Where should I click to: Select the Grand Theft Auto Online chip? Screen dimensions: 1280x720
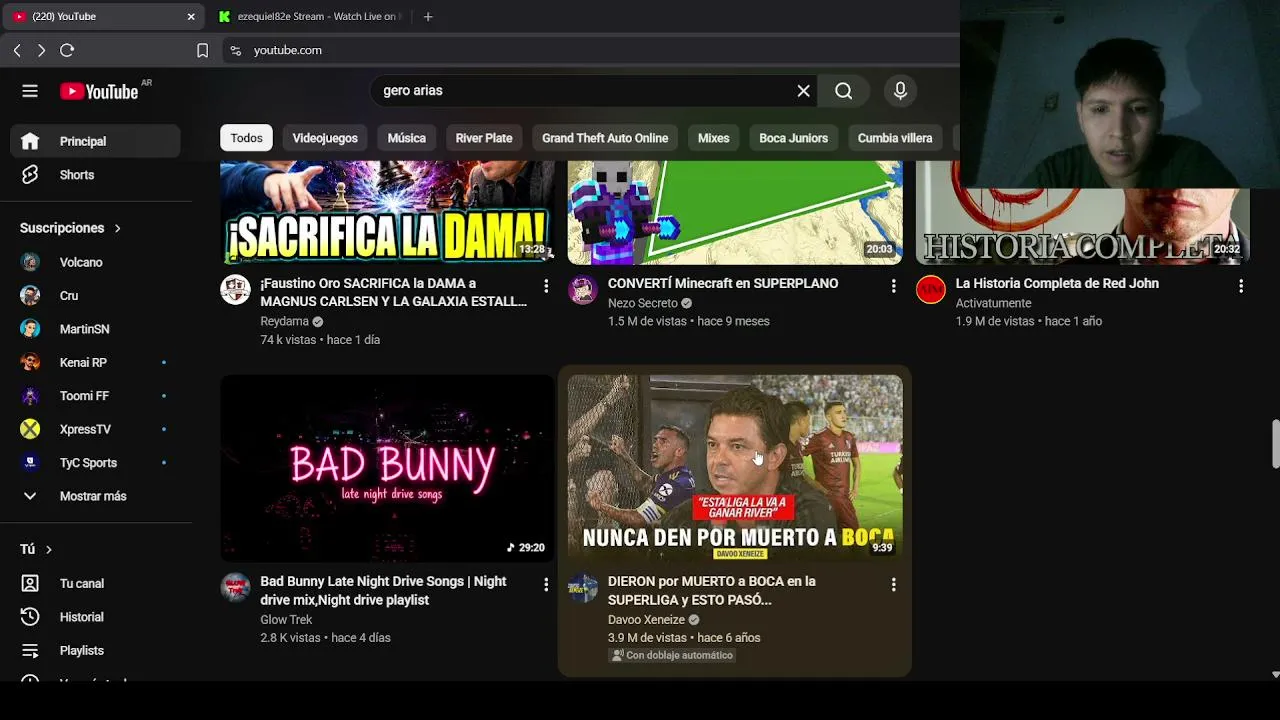(x=605, y=138)
